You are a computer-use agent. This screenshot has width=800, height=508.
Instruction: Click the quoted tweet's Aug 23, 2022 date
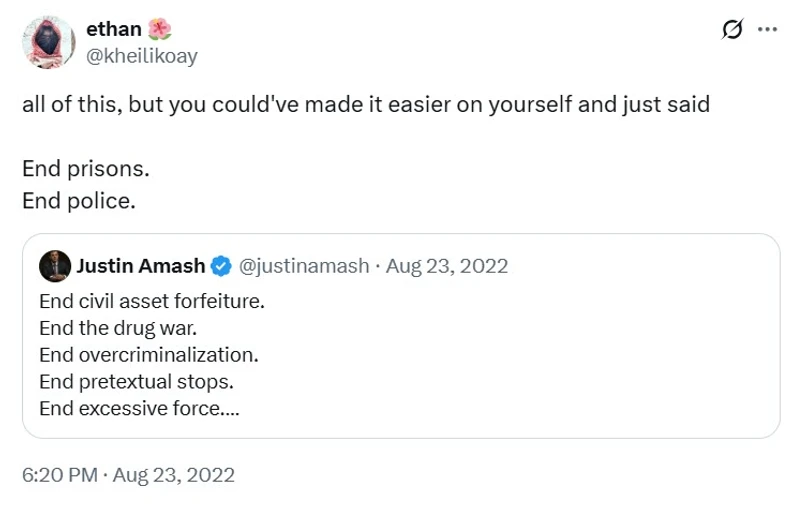[446, 266]
